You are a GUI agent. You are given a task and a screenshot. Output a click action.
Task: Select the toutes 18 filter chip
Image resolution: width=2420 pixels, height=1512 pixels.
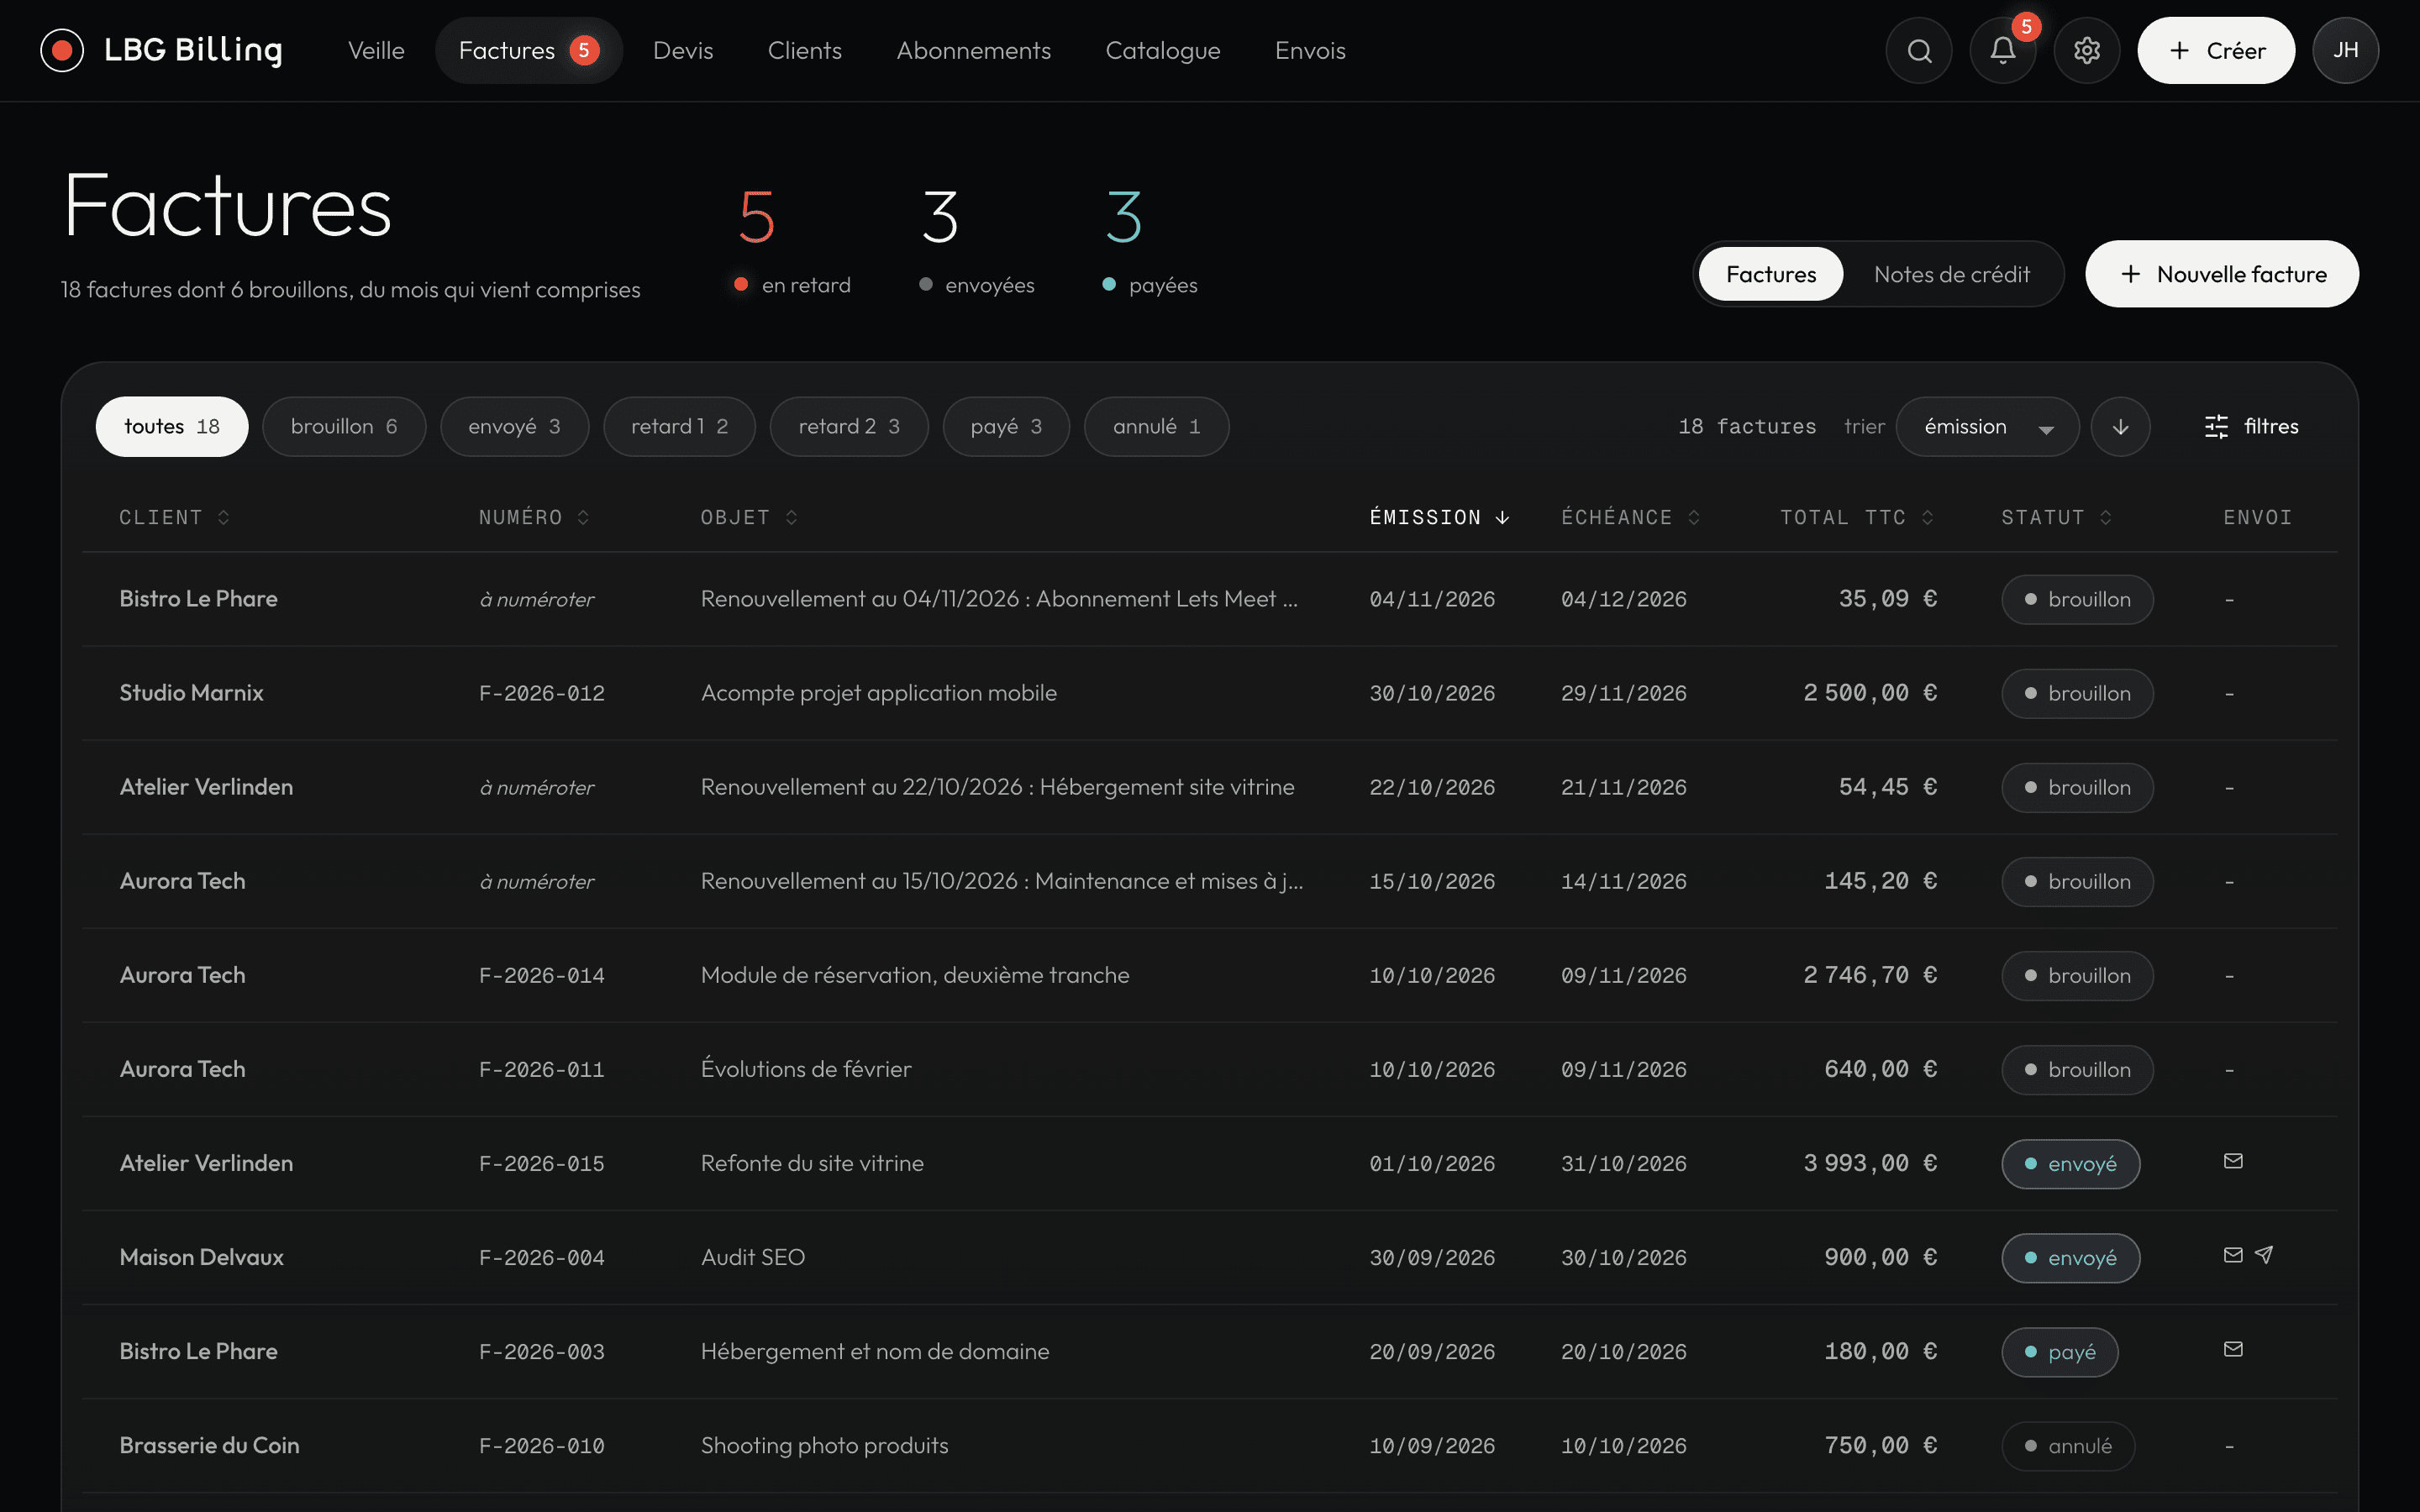pos(172,427)
